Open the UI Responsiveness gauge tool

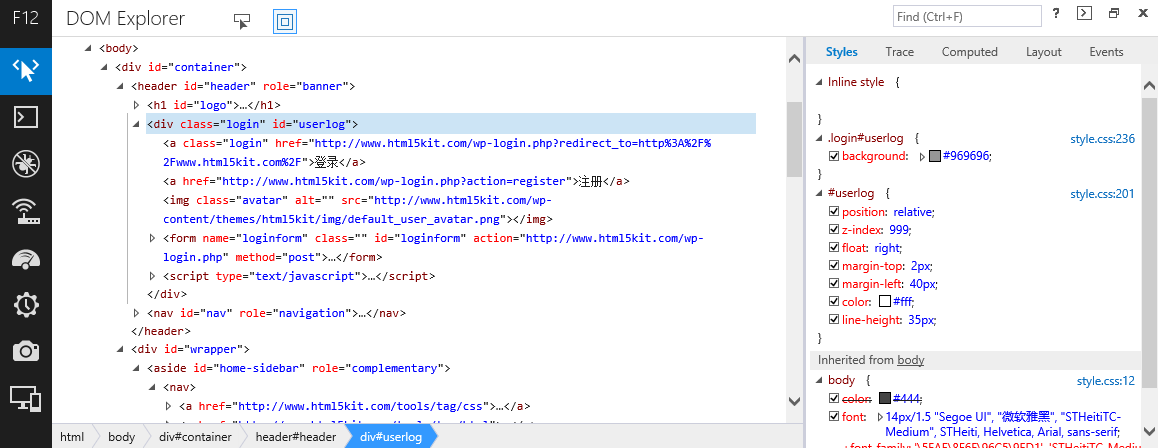pyautogui.click(x=26, y=258)
